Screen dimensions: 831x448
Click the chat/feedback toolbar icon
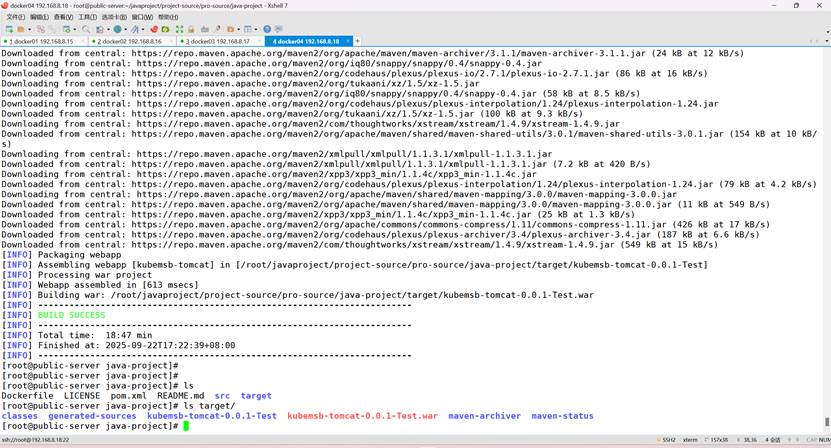278,29
